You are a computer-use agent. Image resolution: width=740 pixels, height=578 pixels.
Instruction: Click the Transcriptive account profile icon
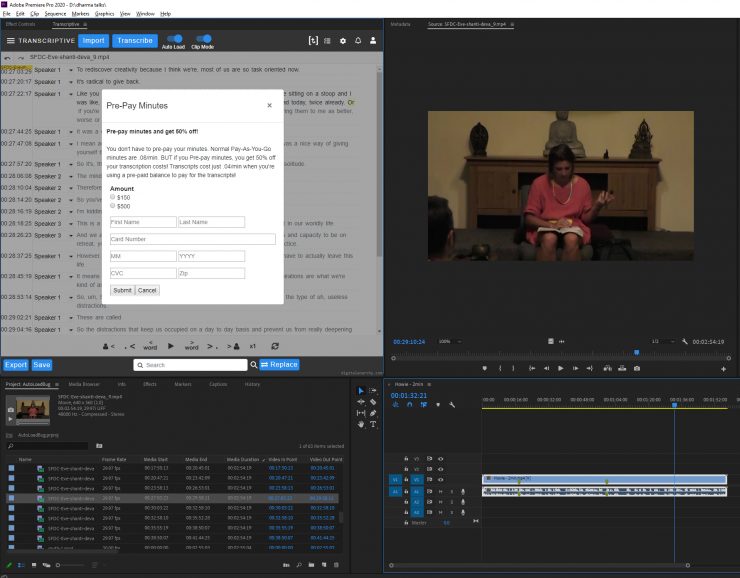click(x=373, y=41)
